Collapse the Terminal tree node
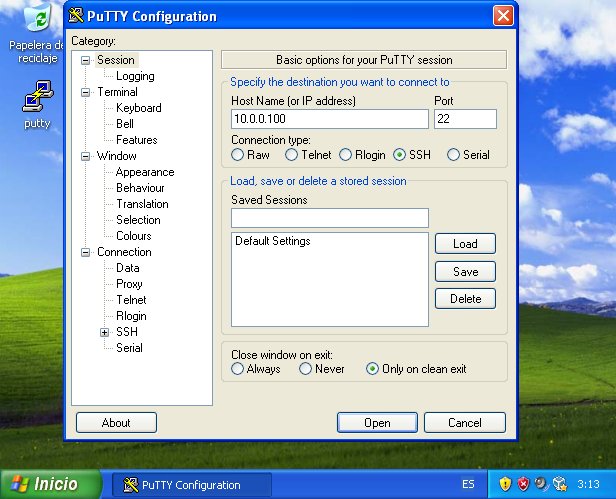This screenshot has width=616, height=499. click(85, 92)
